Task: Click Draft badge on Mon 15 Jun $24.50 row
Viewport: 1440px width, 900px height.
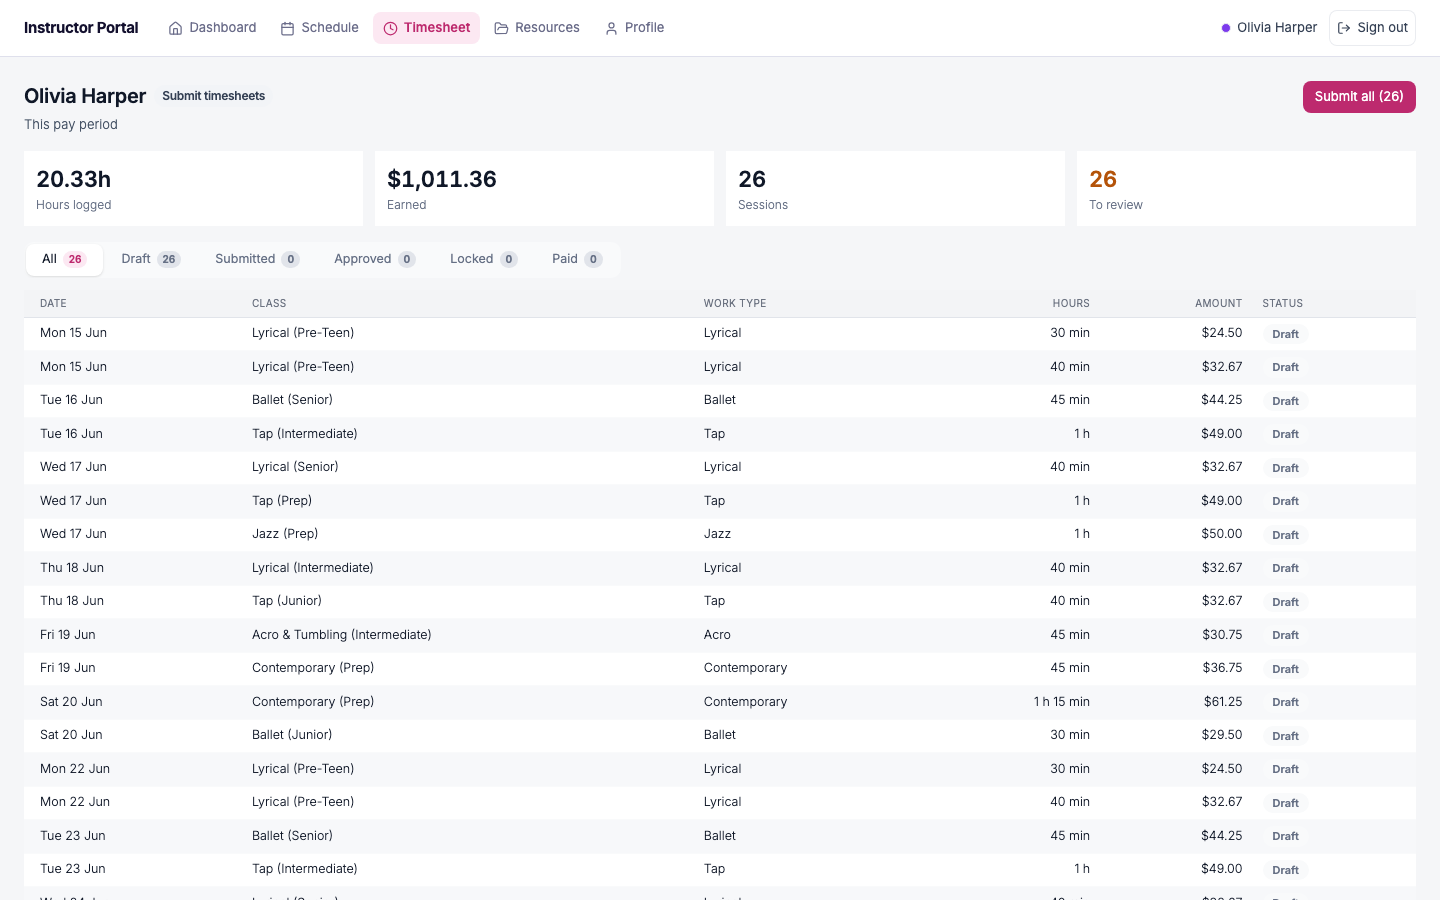Action: 1285,334
